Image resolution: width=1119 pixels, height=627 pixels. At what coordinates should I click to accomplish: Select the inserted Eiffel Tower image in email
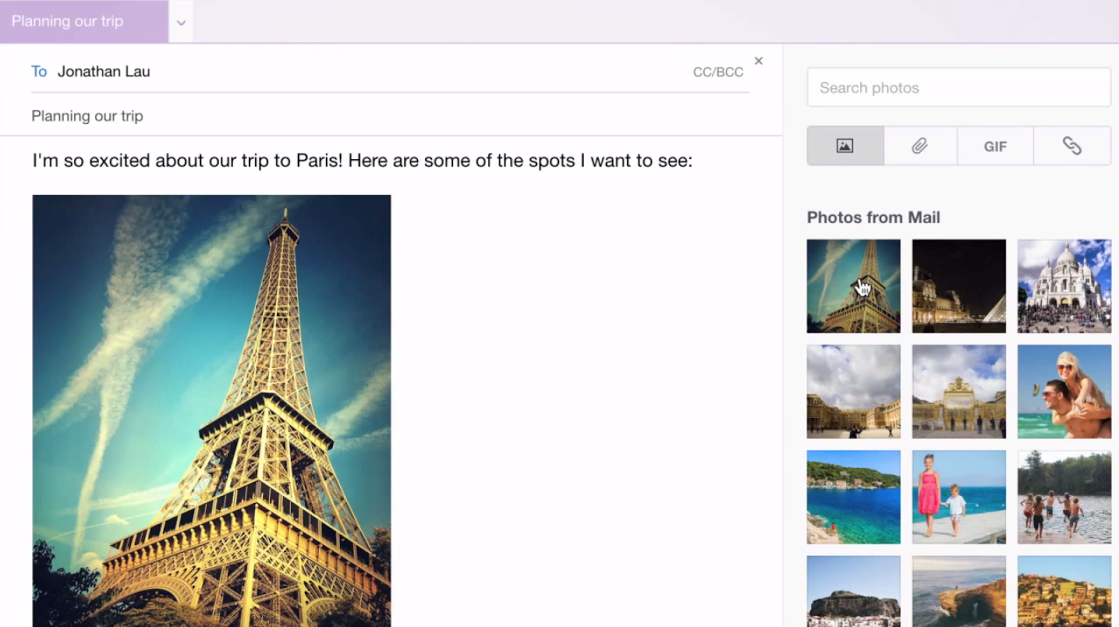(211, 410)
